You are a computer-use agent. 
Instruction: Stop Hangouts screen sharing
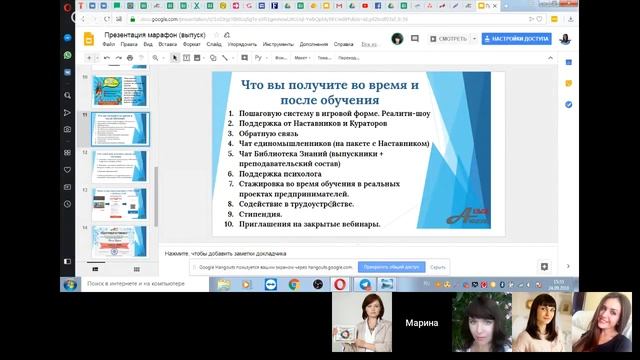tap(391, 267)
